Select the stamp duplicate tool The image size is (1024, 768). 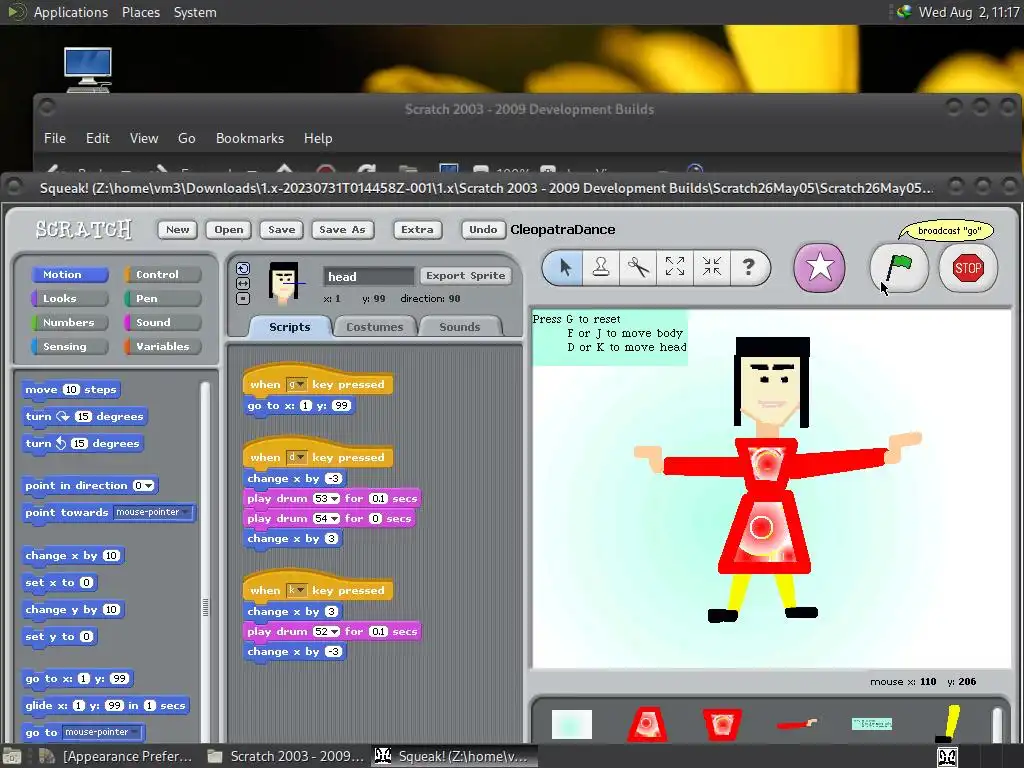point(601,267)
